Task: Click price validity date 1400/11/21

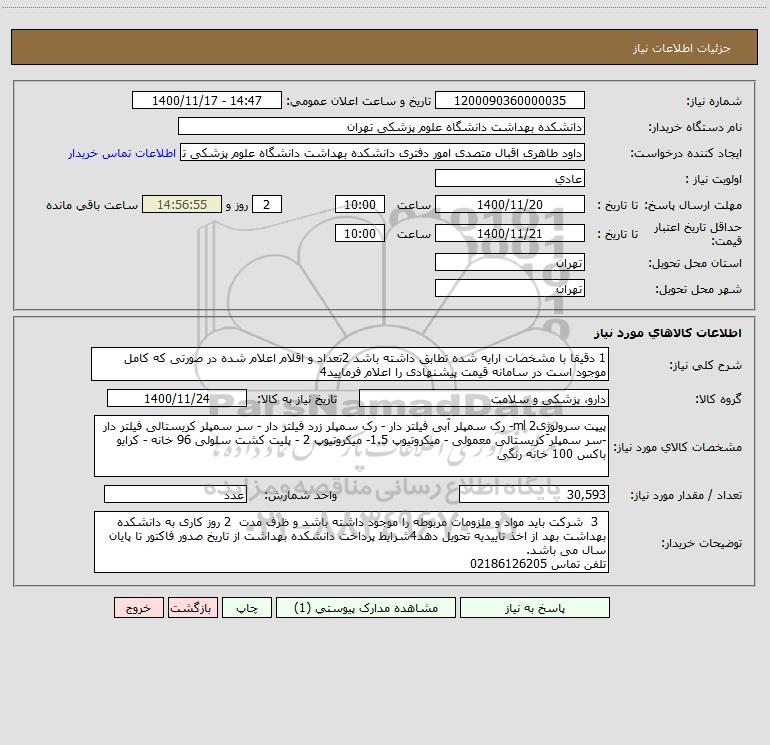Action: (510, 233)
